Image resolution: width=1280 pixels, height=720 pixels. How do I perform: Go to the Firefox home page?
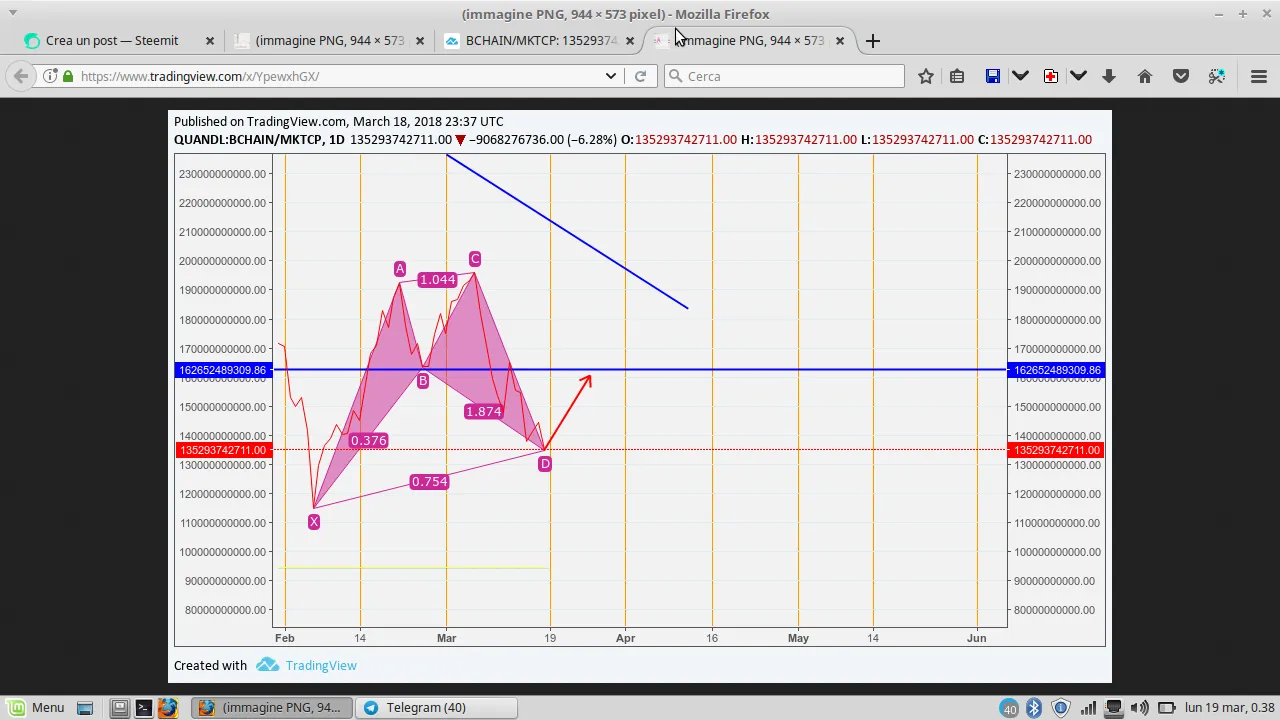(1145, 76)
